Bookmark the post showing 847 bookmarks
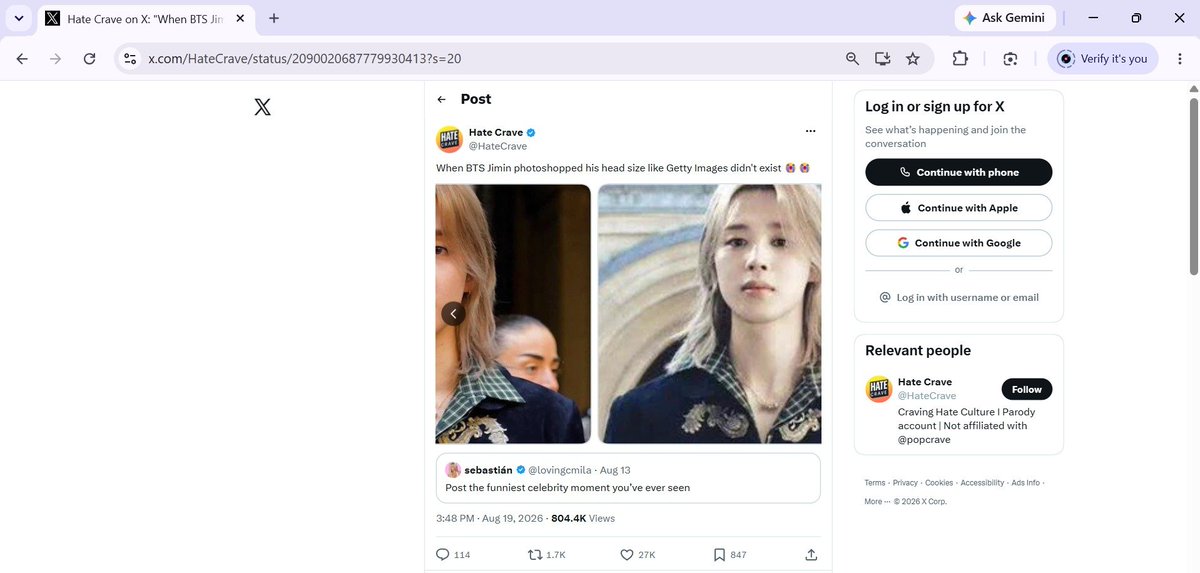 (719, 555)
